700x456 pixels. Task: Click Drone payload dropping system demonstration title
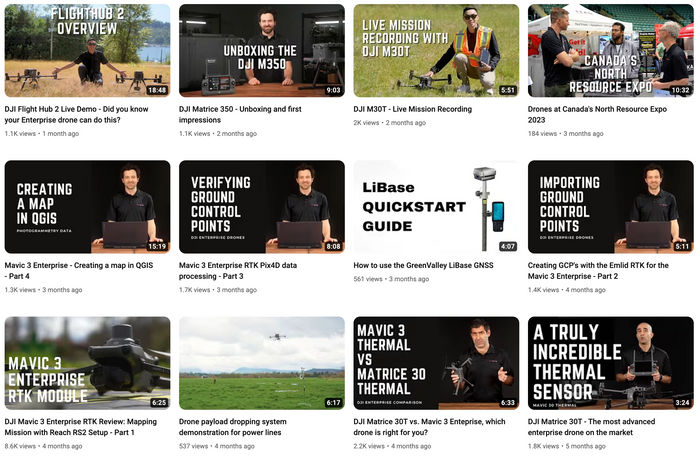[x=233, y=427]
